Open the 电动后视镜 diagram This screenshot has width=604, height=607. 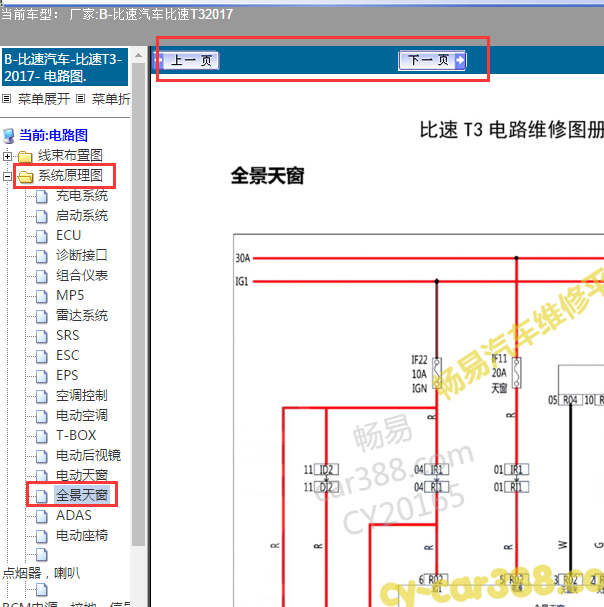click(88, 455)
